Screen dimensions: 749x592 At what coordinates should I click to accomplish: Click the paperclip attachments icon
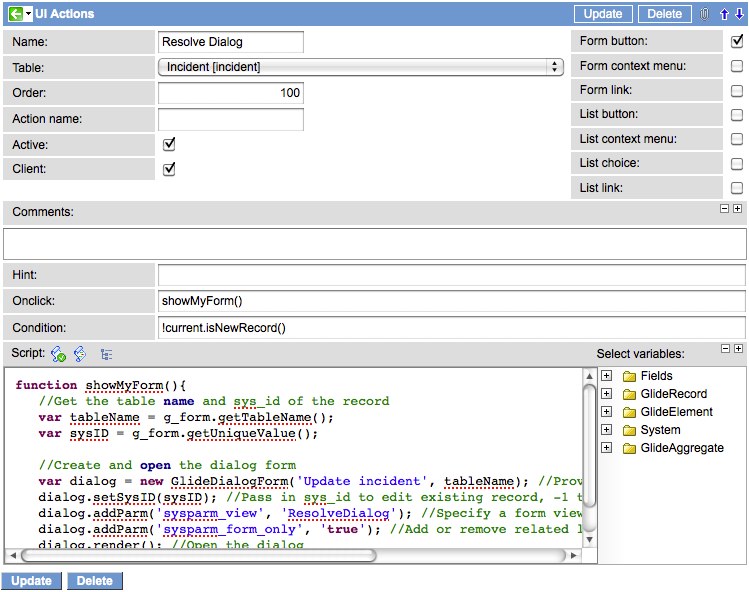(704, 14)
